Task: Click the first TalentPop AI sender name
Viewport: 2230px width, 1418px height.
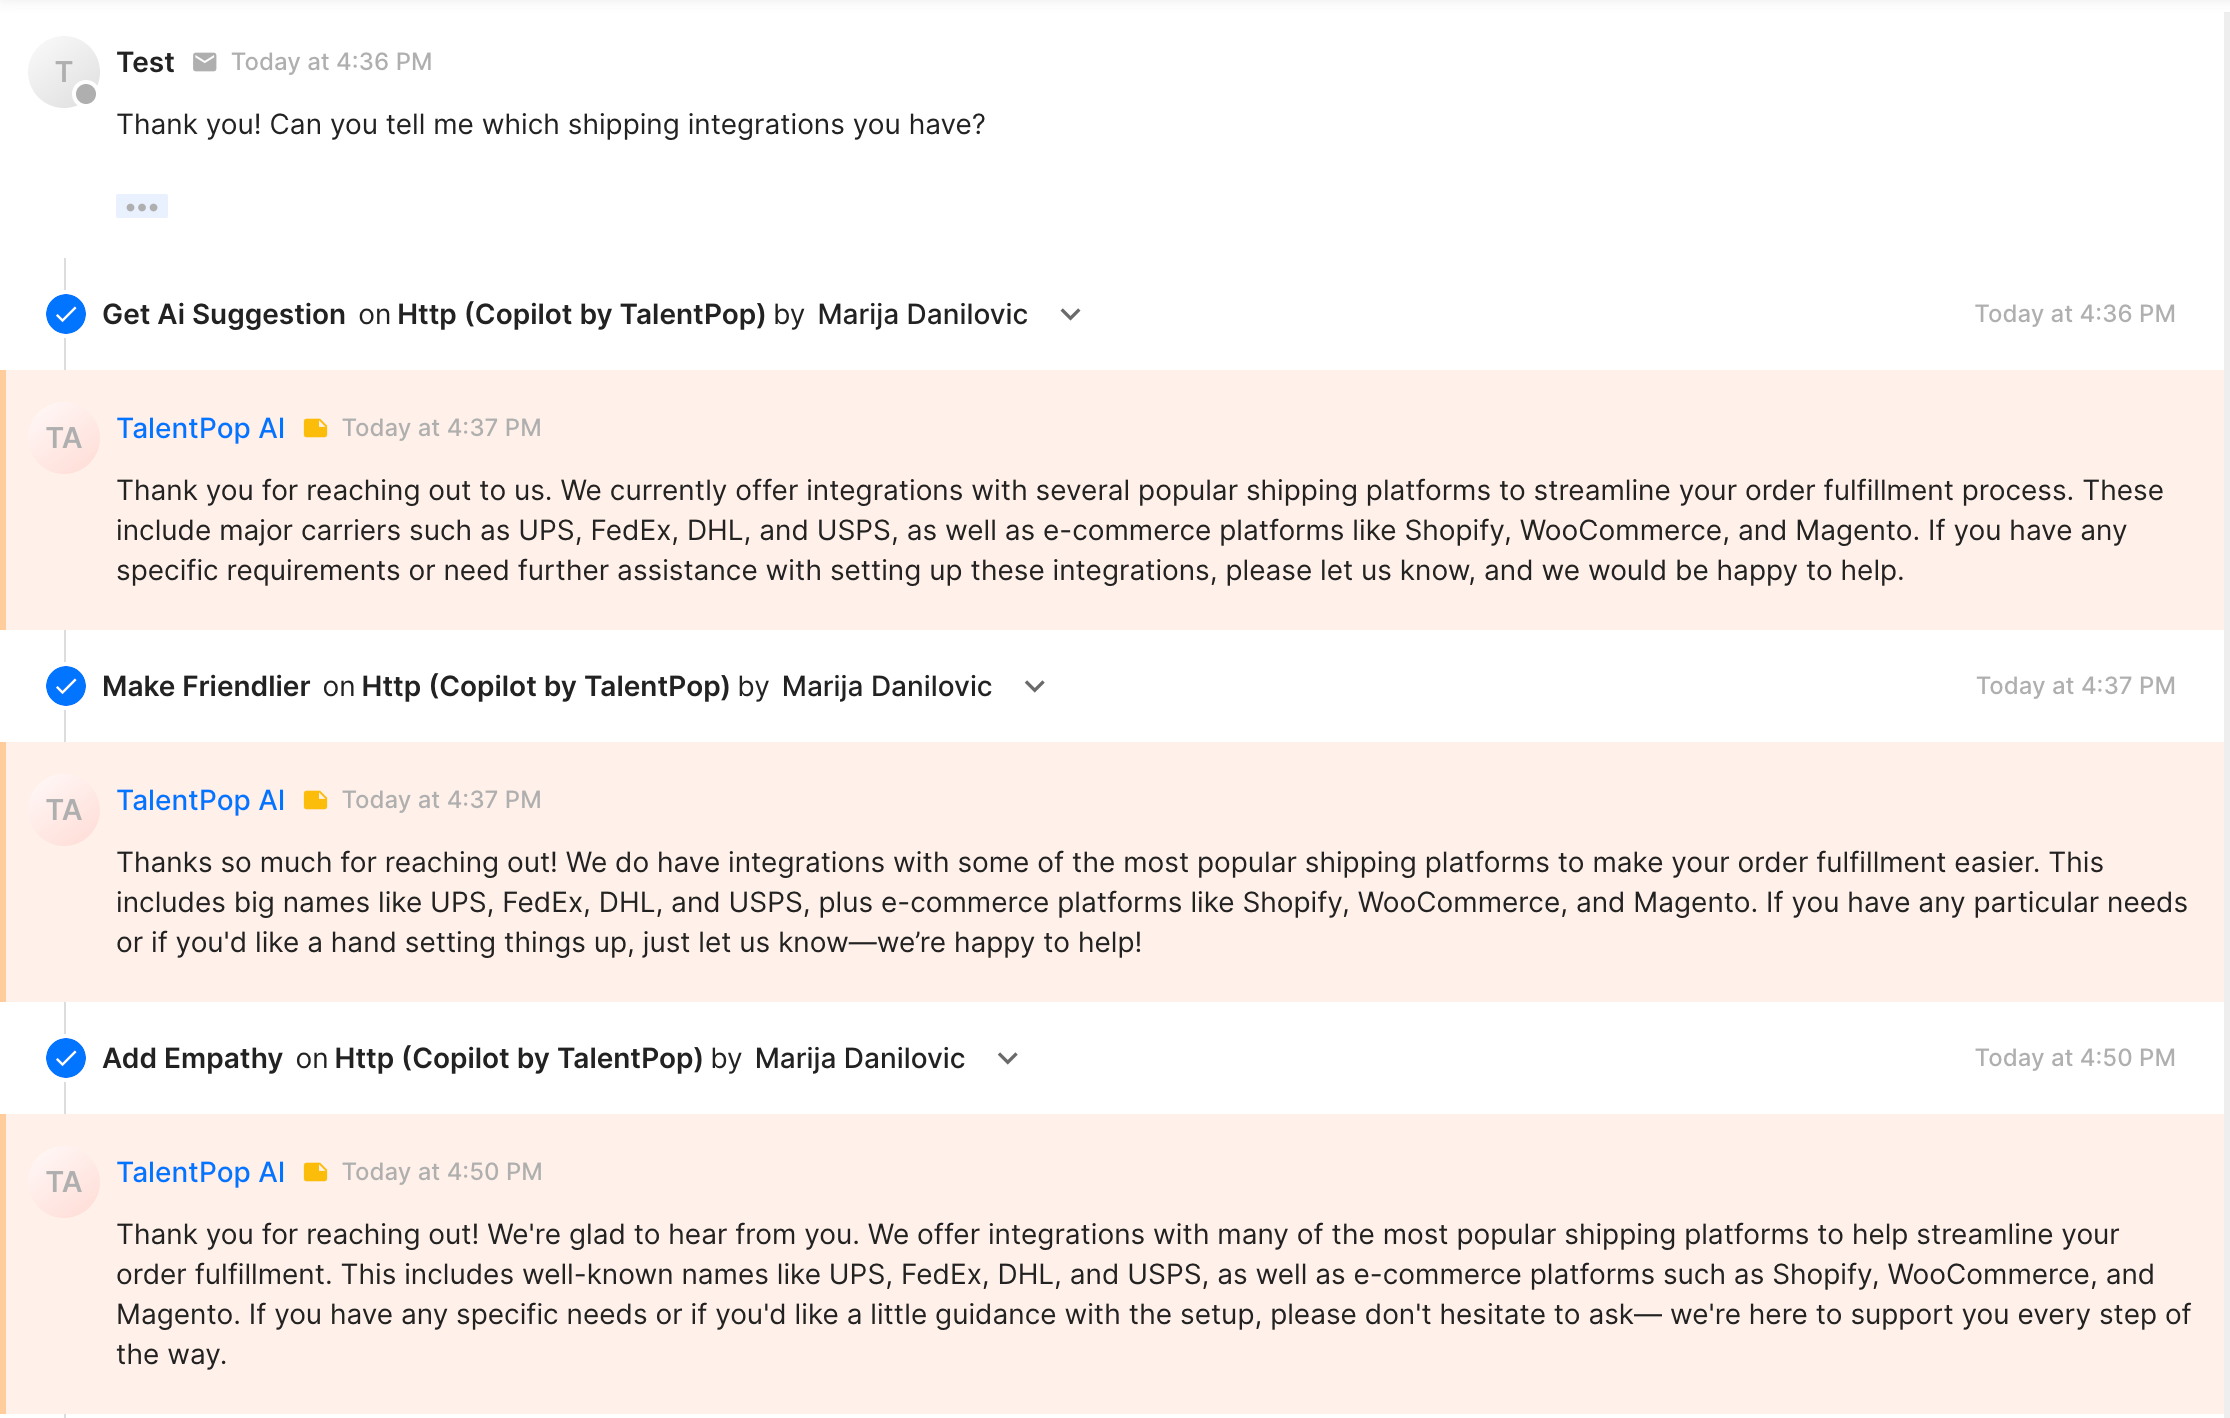Action: tap(201, 428)
